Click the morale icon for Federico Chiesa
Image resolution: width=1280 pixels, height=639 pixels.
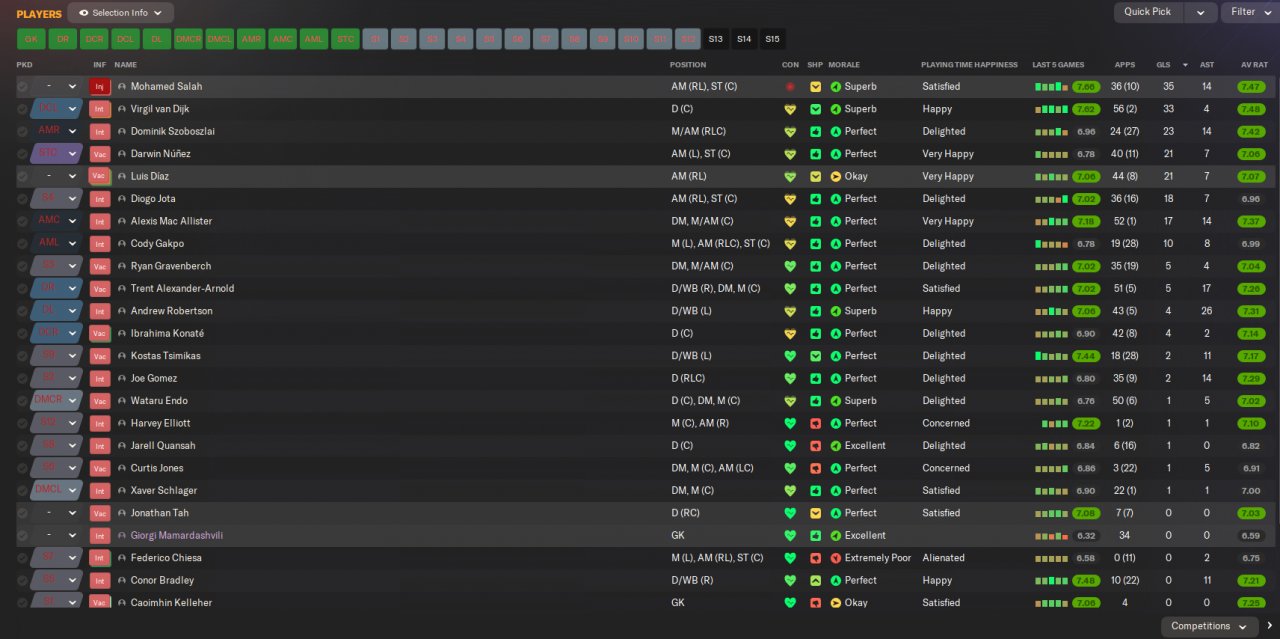point(836,558)
